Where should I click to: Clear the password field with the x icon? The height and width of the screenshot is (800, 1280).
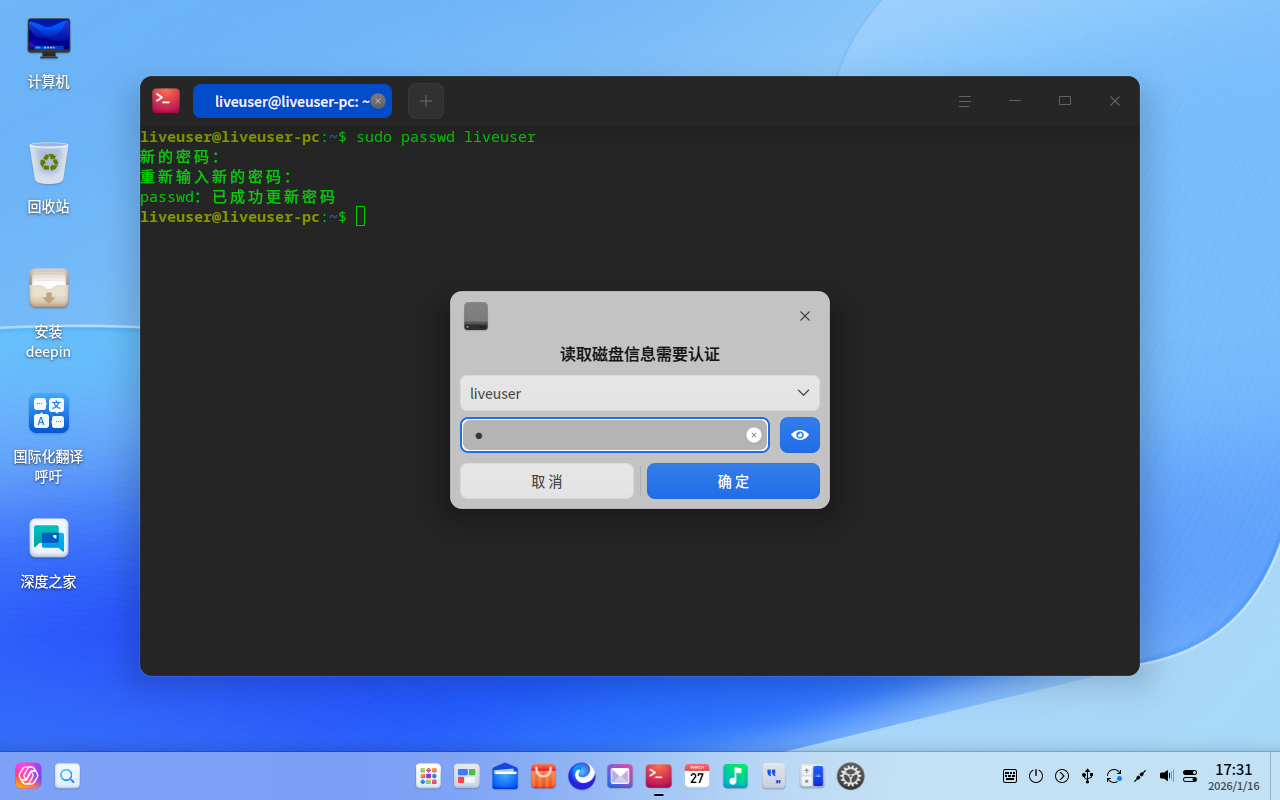point(754,435)
